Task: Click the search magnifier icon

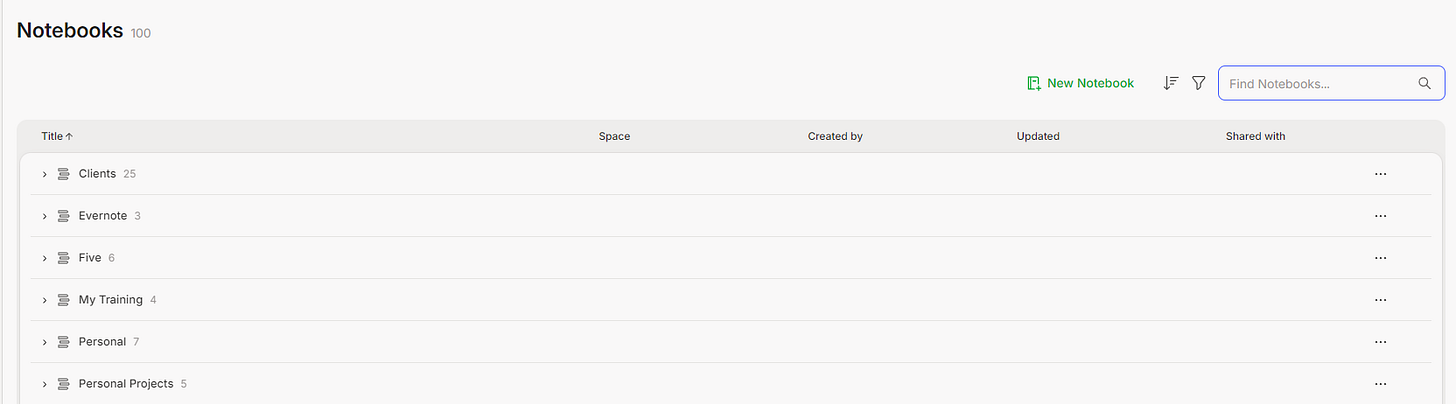Action: coord(1425,84)
